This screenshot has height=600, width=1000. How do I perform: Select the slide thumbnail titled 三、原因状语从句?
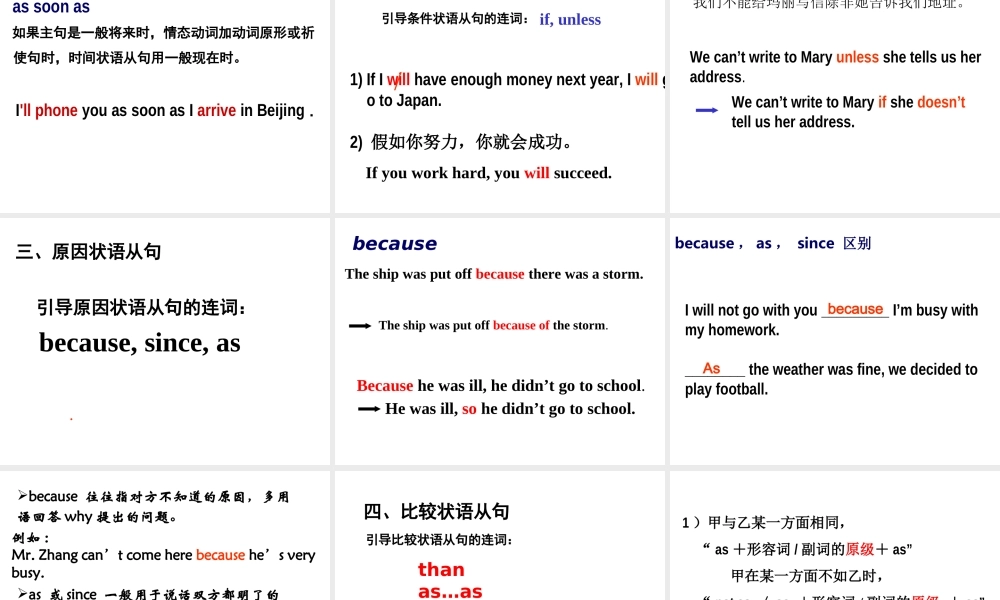165,341
